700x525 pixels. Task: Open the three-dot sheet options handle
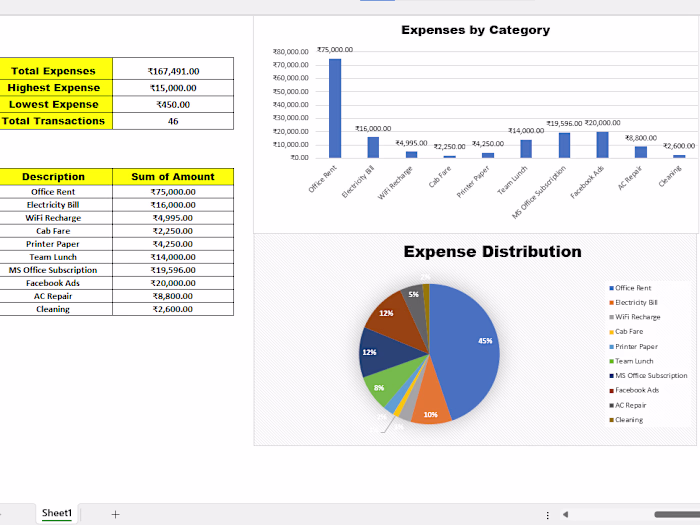click(x=547, y=515)
